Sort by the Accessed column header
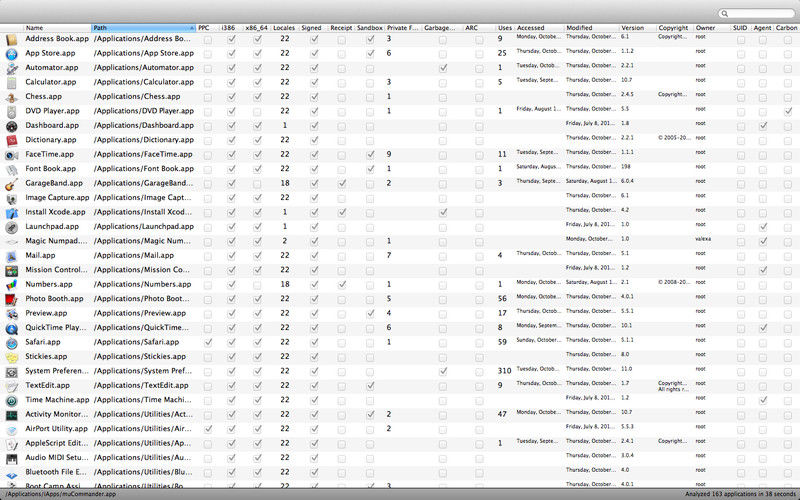This screenshot has width=800, height=500. 531,28
